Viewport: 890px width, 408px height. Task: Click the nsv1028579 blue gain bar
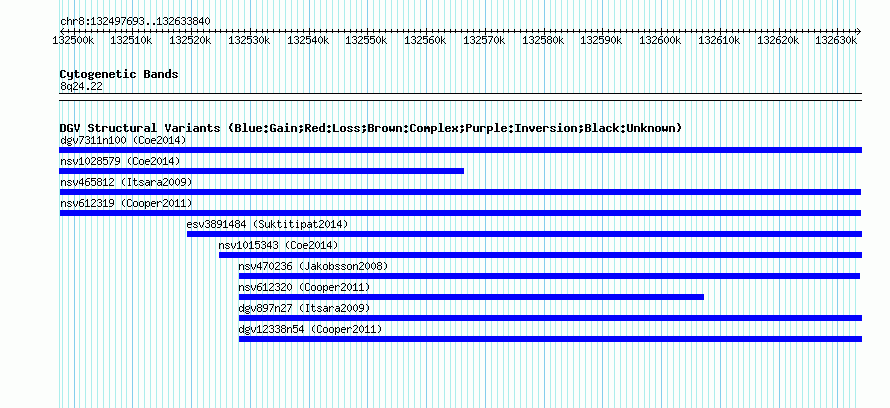(262, 171)
